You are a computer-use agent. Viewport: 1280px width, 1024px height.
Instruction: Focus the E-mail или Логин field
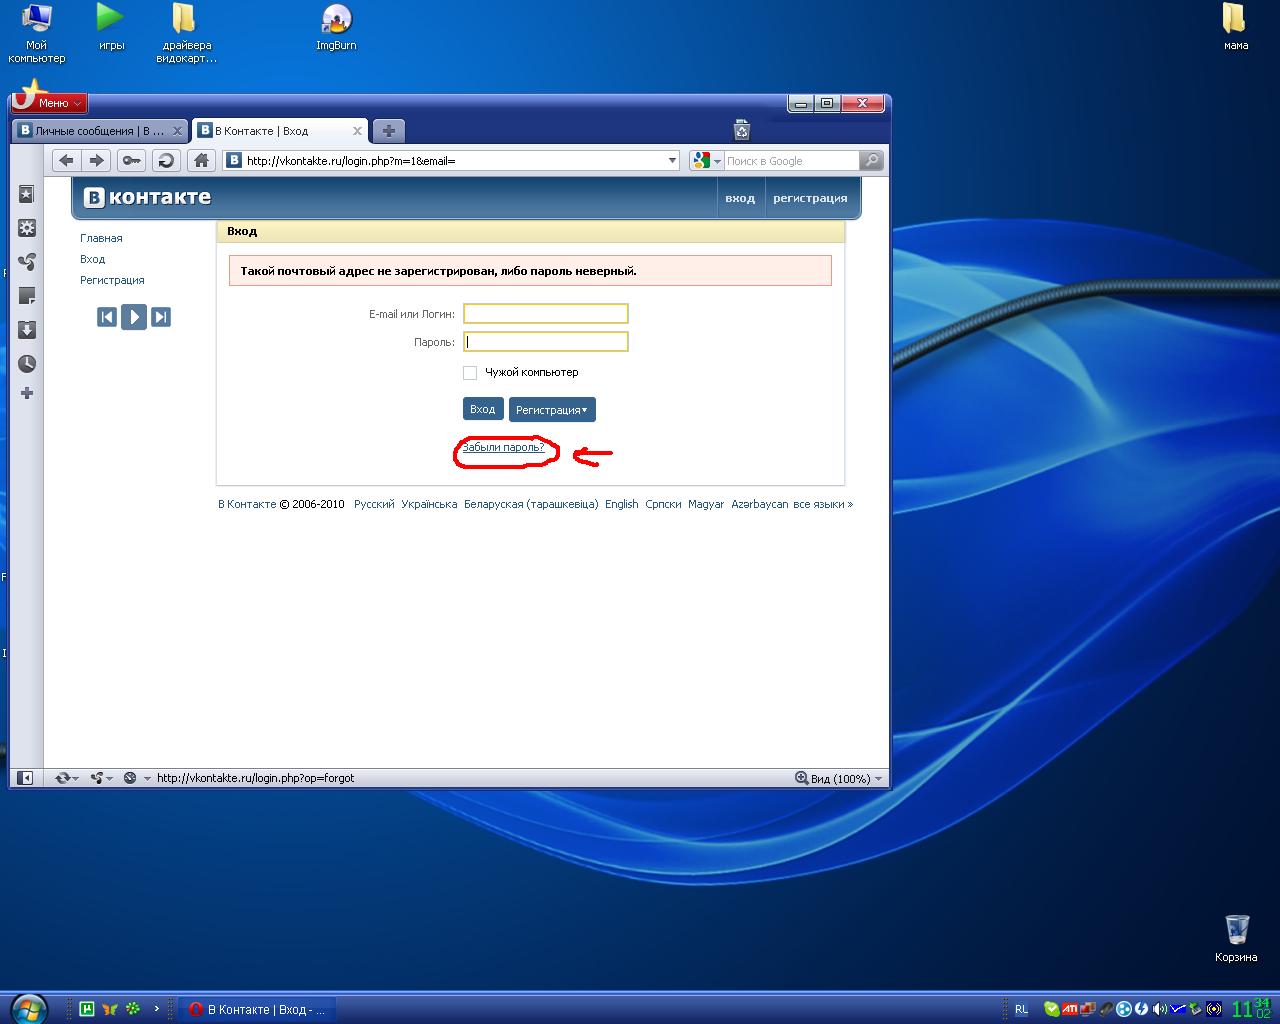pyautogui.click(x=546, y=314)
